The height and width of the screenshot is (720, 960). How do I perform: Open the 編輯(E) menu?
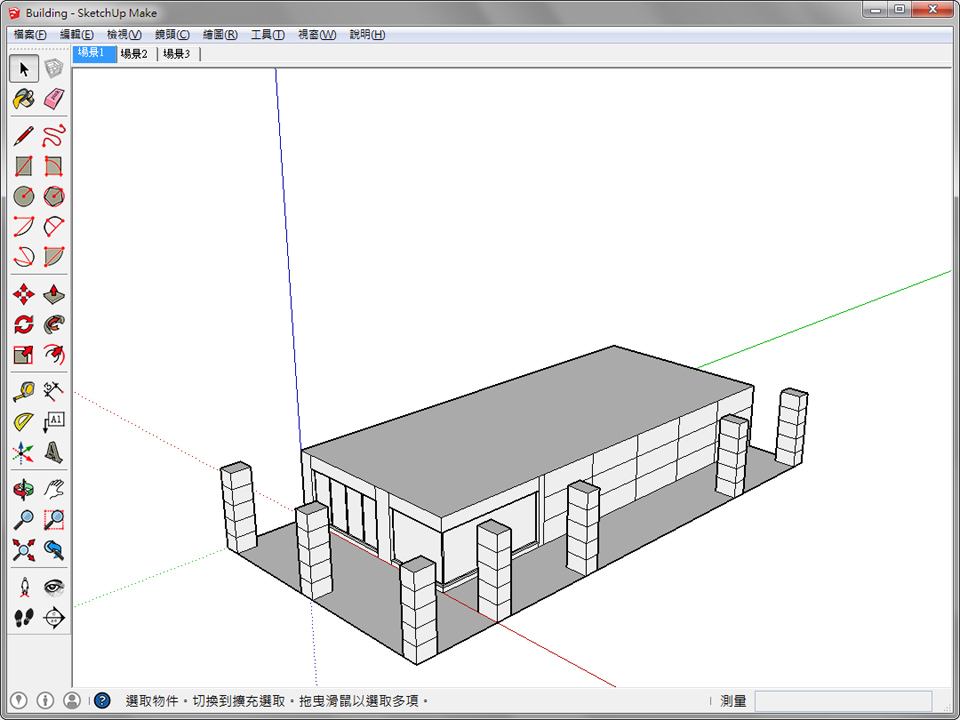click(x=77, y=35)
